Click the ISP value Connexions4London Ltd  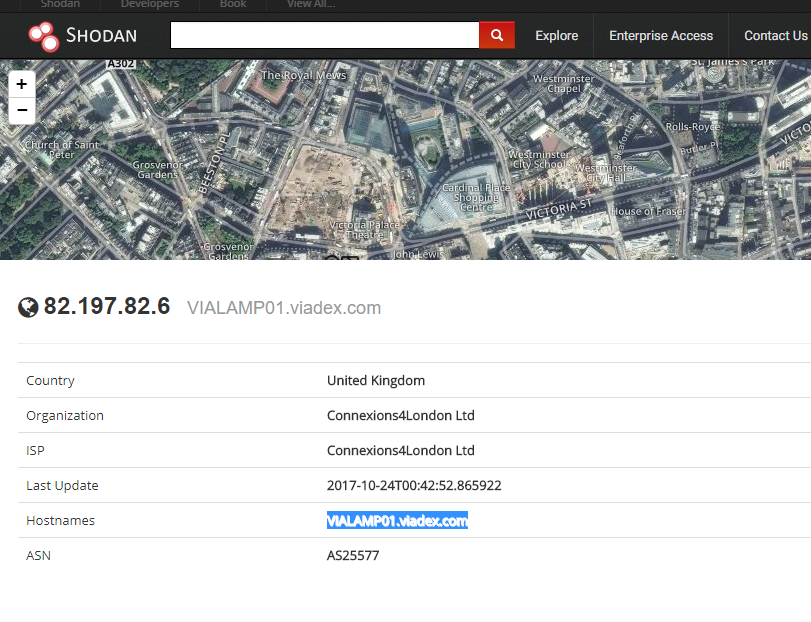click(x=401, y=451)
